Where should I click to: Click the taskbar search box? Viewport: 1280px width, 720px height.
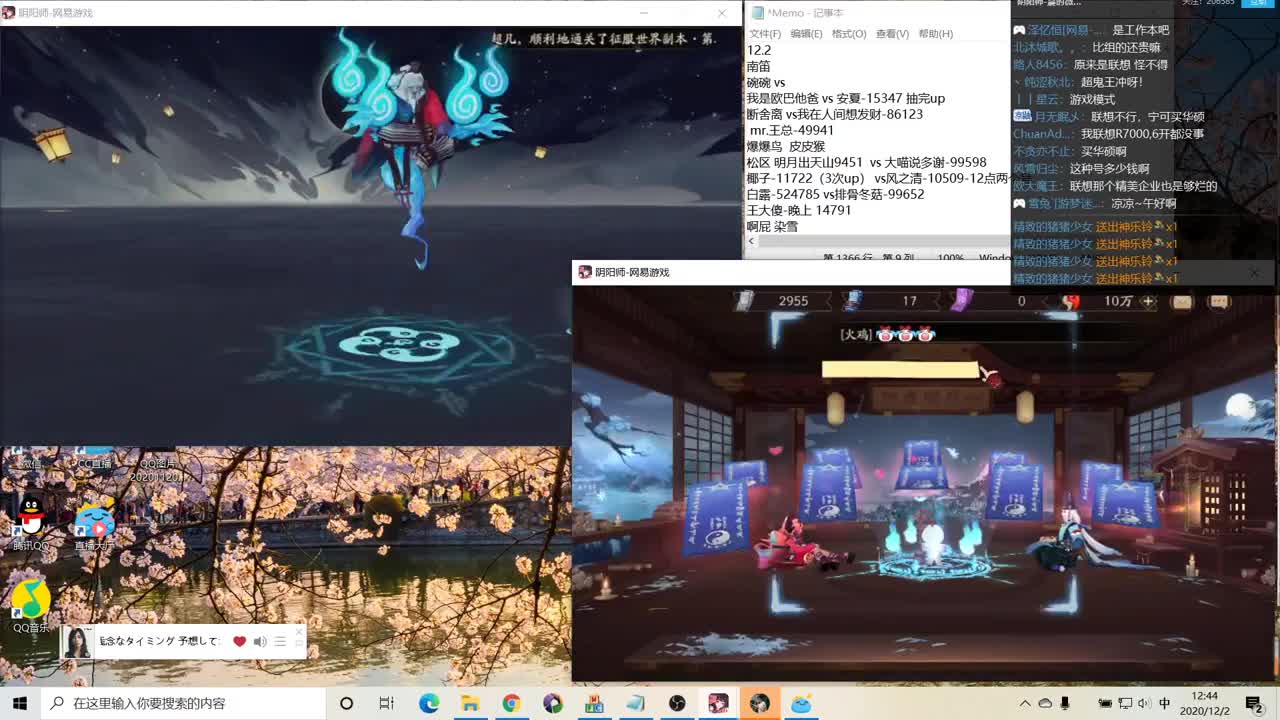(x=183, y=703)
